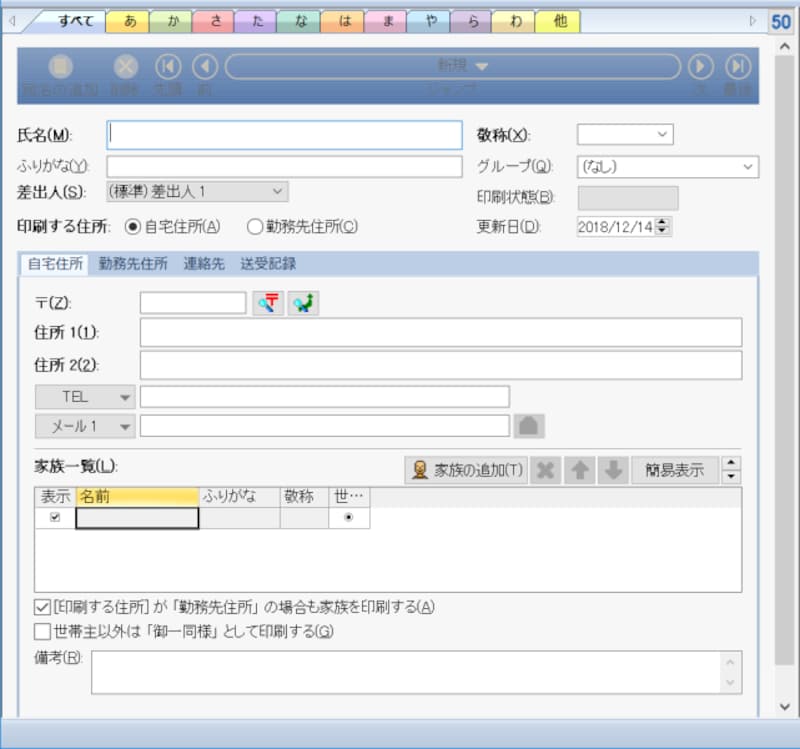Screen dimensions: 800x749
Task: Open the グループ dropdown showing (なし)
Action: [750, 166]
